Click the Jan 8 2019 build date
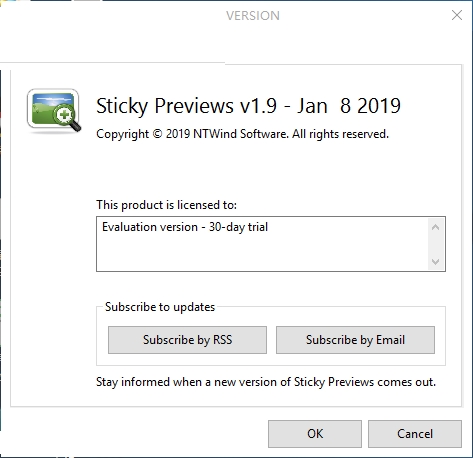 point(349,106)
